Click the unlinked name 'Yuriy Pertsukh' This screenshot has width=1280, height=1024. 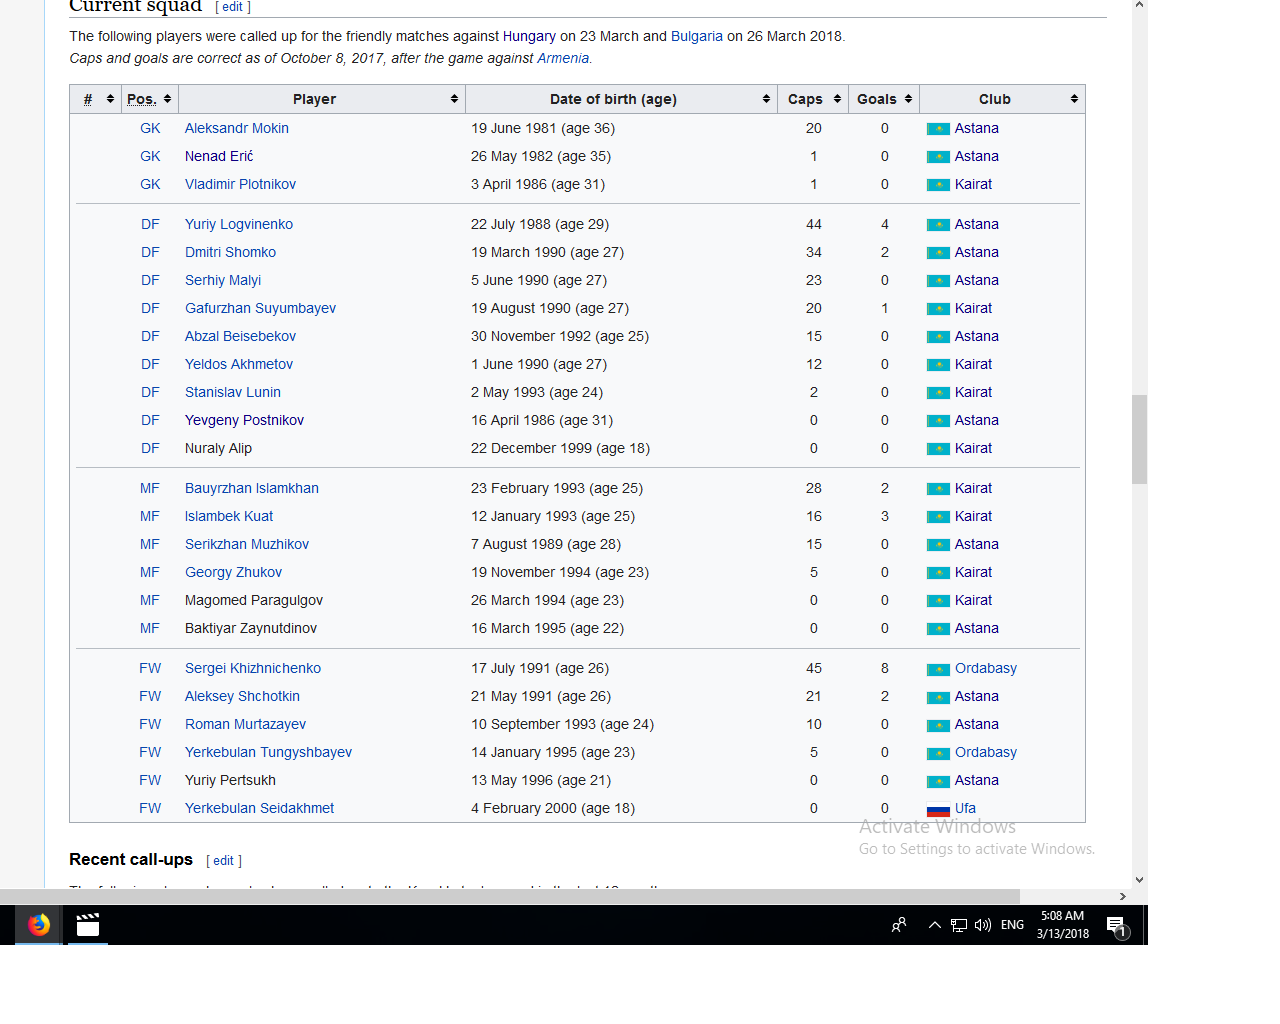(x=230, y=780)
